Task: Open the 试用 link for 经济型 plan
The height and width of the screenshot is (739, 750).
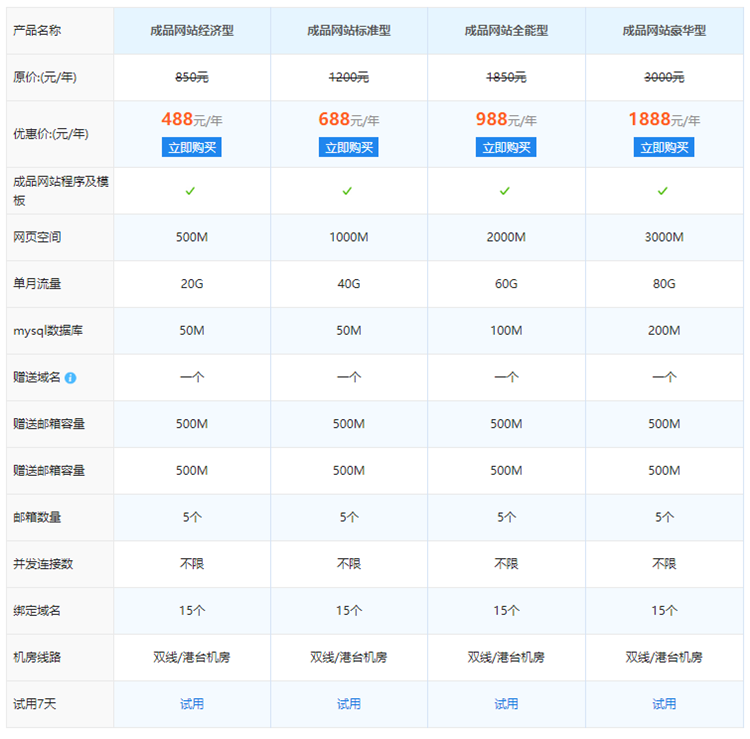Action: (191, 704)
